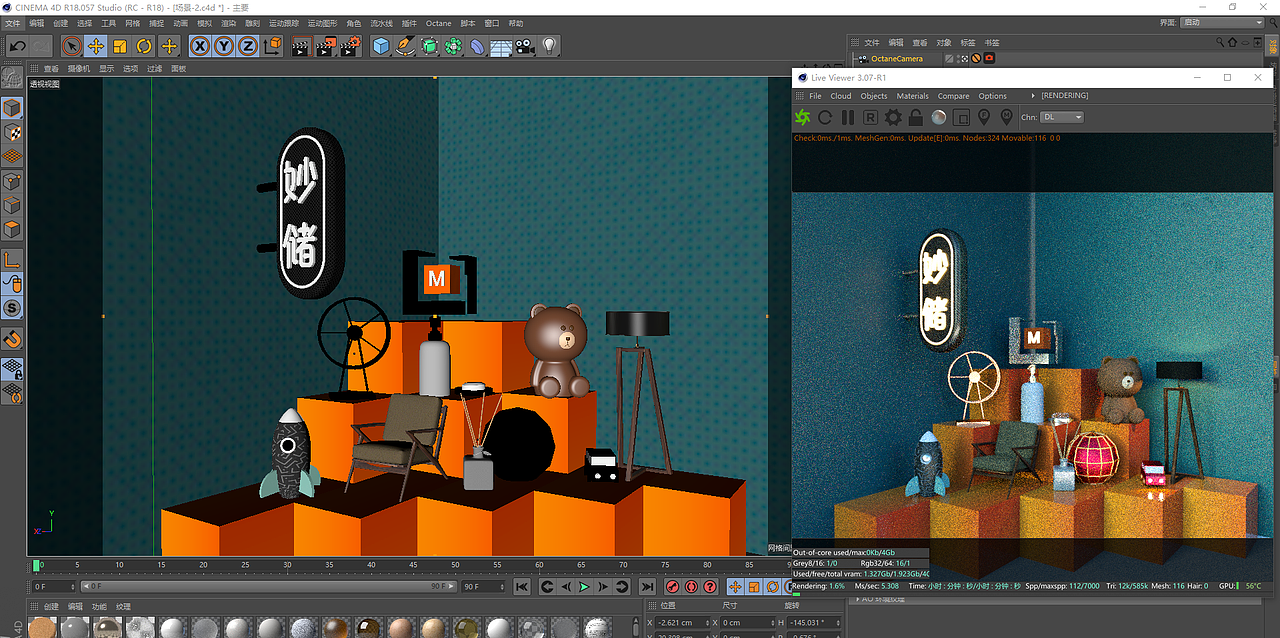Pause the render in Live Viewer
This screenshot has width=1280, height=638.
click(848, 117)
